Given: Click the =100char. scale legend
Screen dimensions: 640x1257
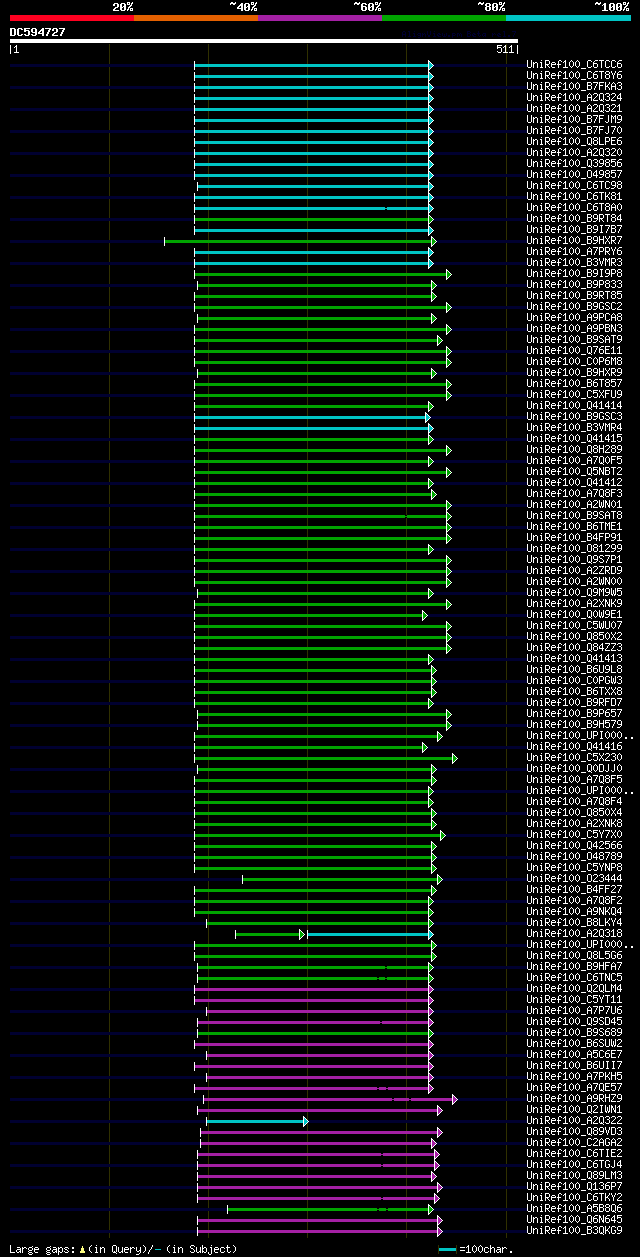Looking at the screenshot, I should pos(476,1249).
